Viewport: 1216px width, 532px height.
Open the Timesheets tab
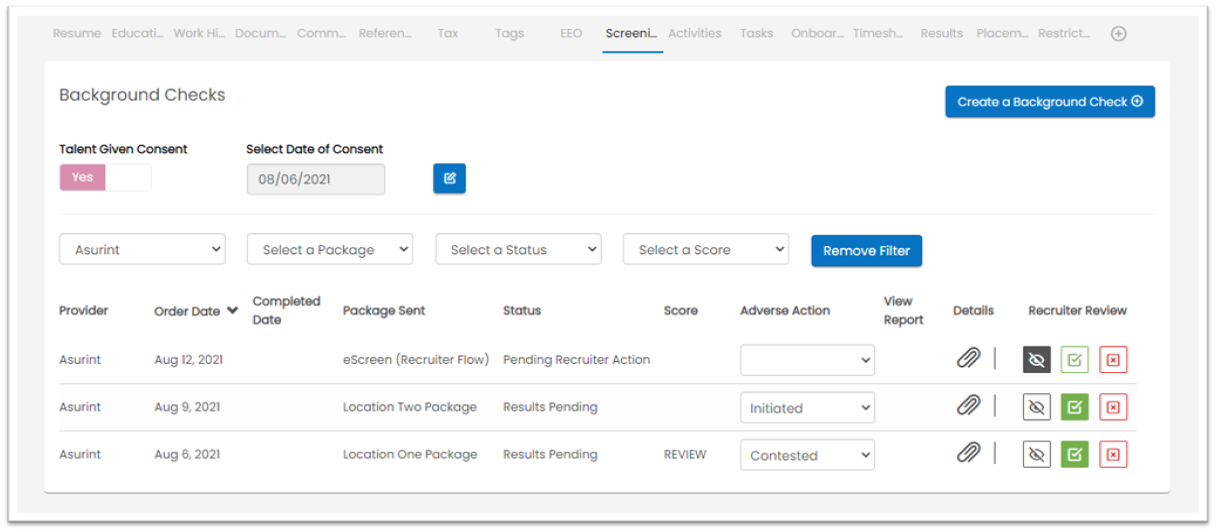(878, 33)
